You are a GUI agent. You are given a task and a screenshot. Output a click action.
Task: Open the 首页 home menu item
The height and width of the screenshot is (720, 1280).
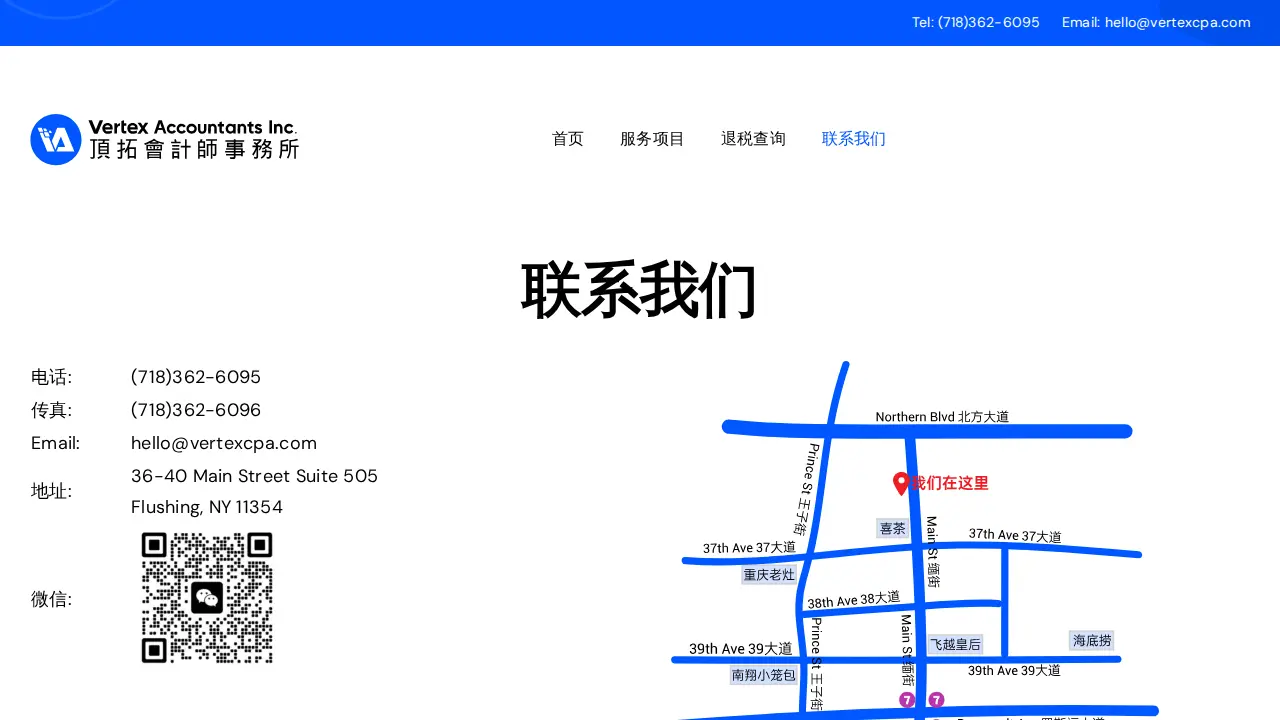(568, 139)
